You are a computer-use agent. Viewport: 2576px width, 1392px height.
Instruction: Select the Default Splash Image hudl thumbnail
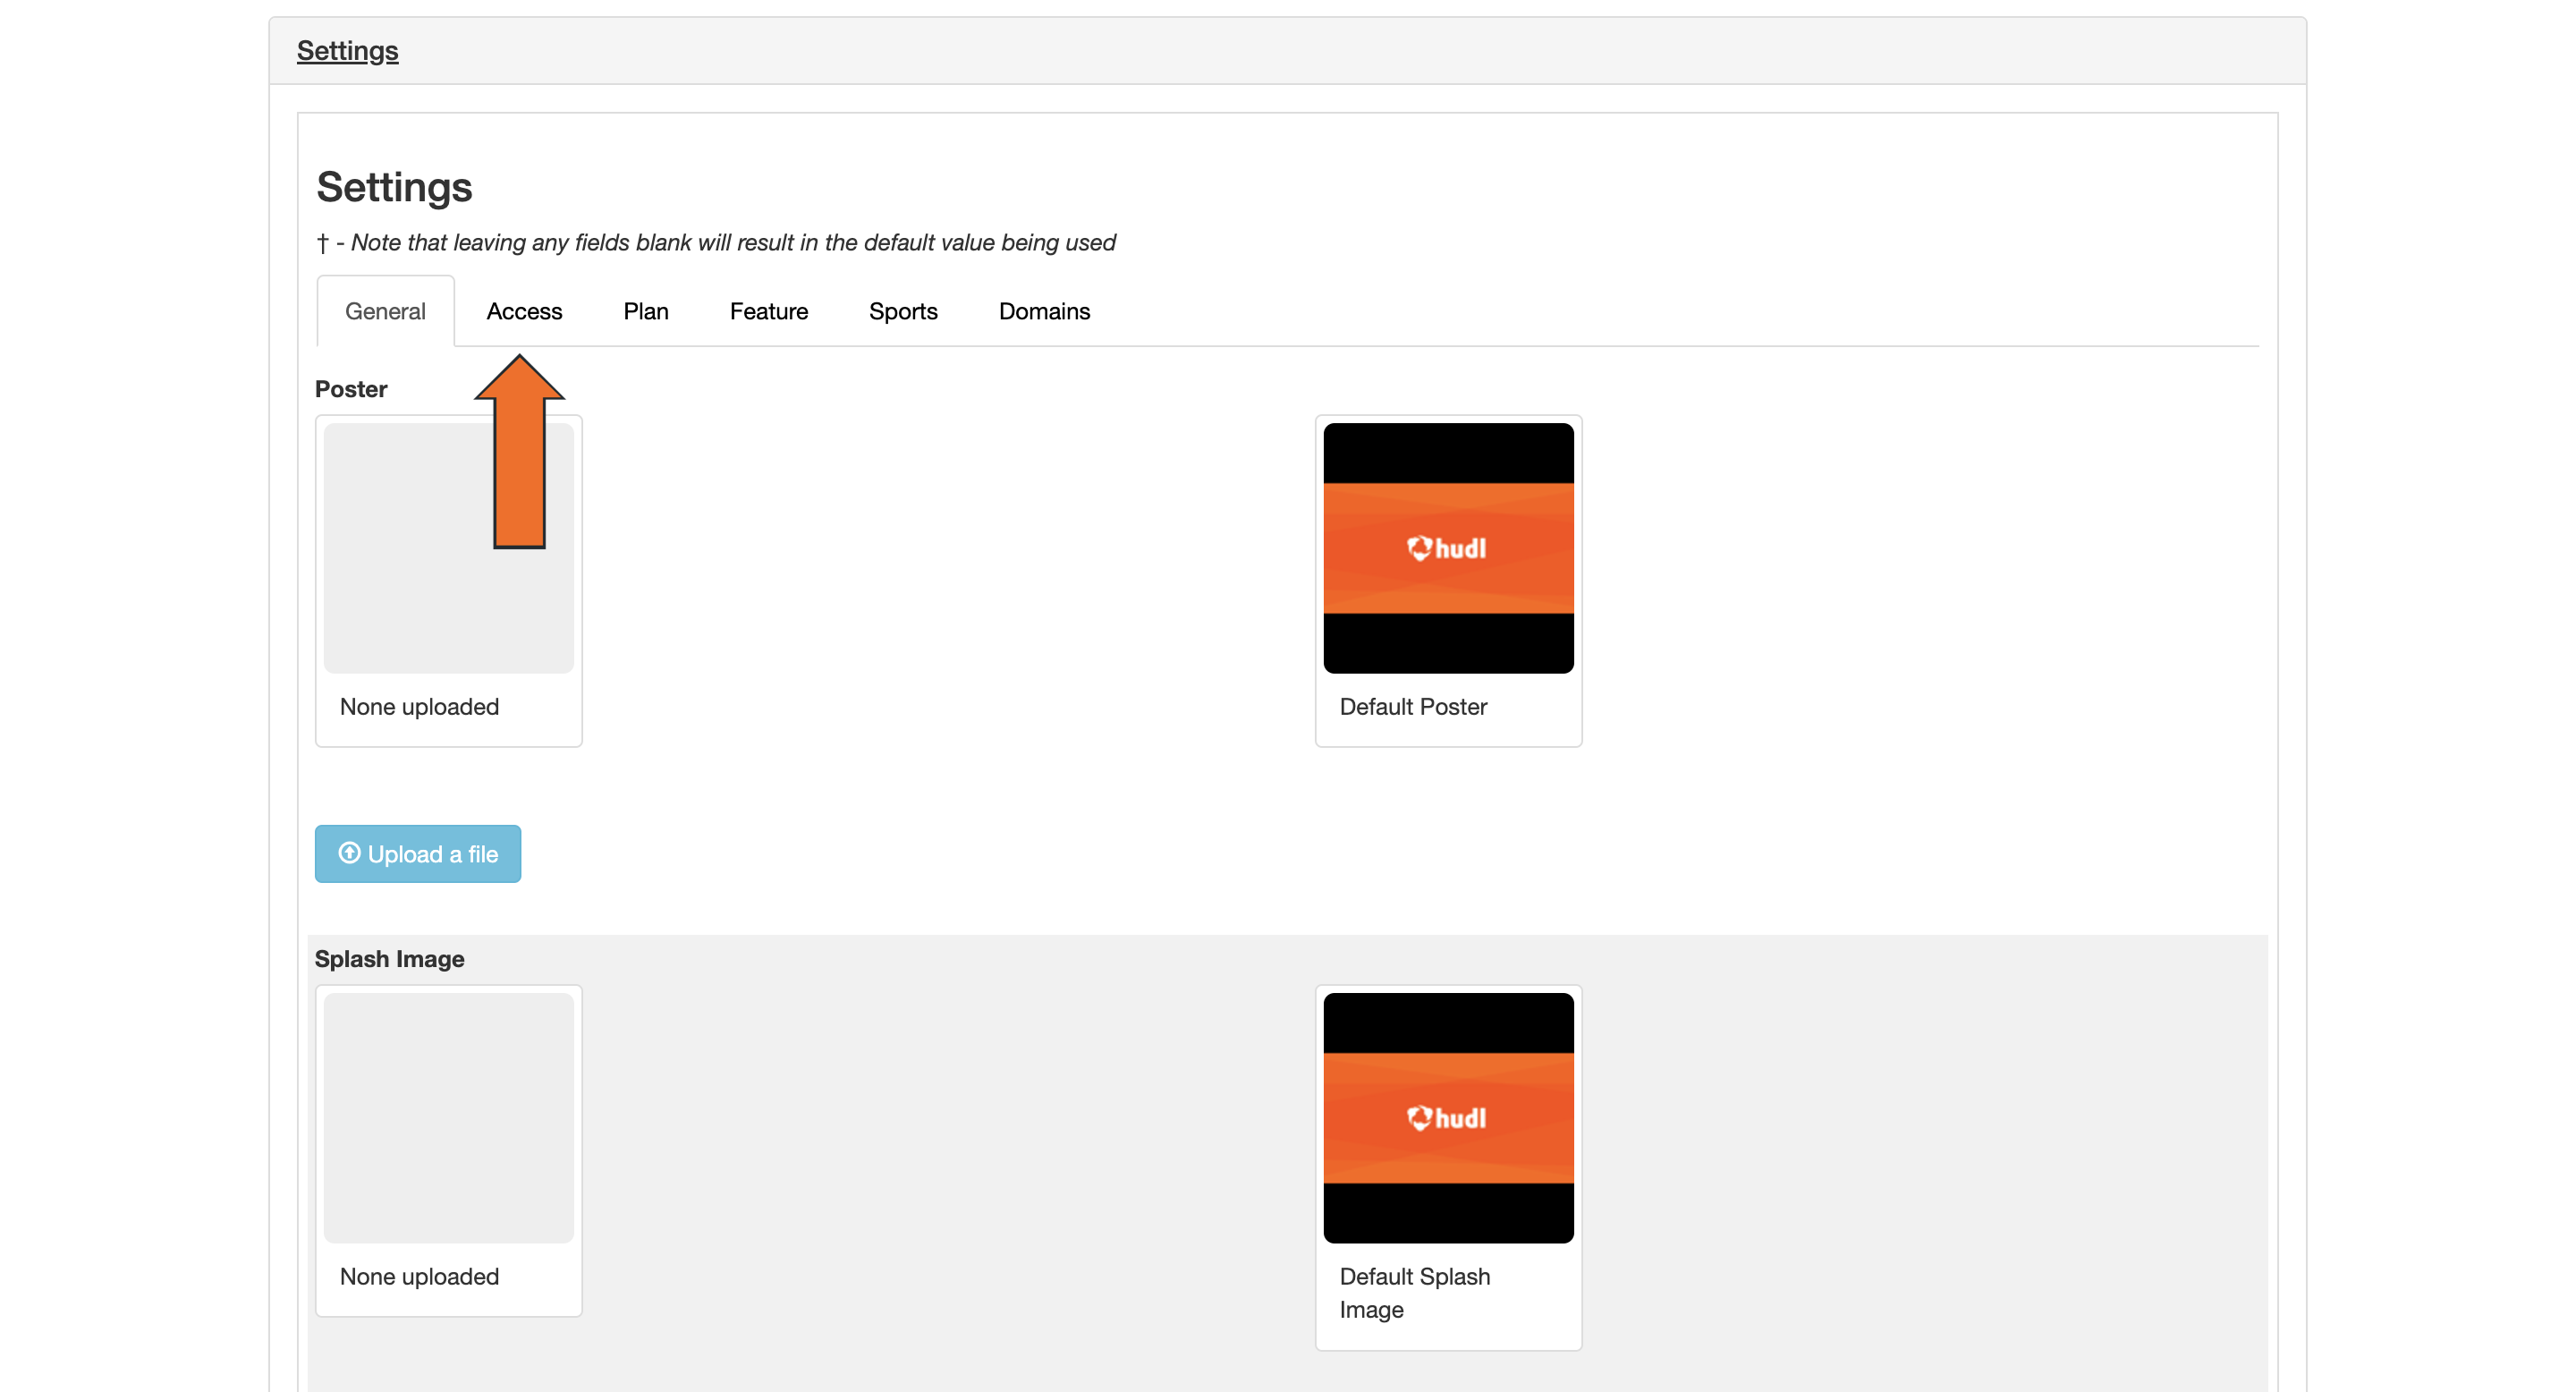(x=1448, y=1118)
